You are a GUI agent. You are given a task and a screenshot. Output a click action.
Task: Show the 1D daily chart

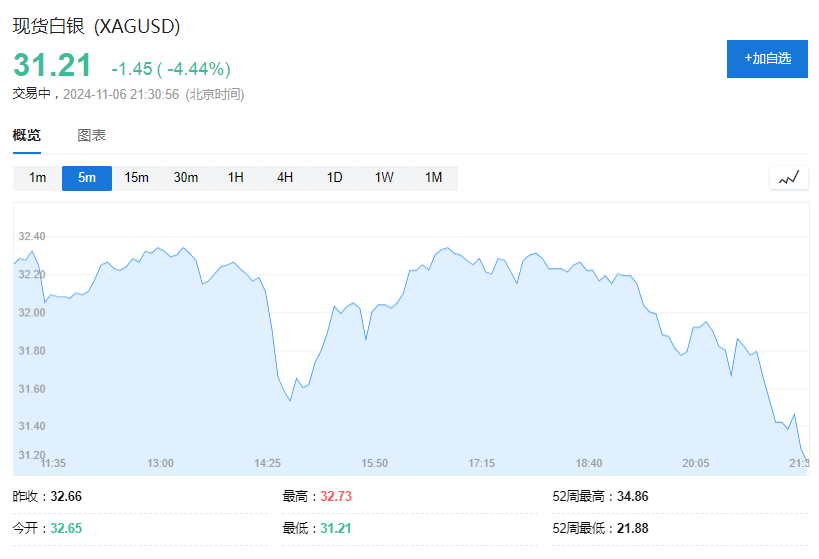point(334,178)
